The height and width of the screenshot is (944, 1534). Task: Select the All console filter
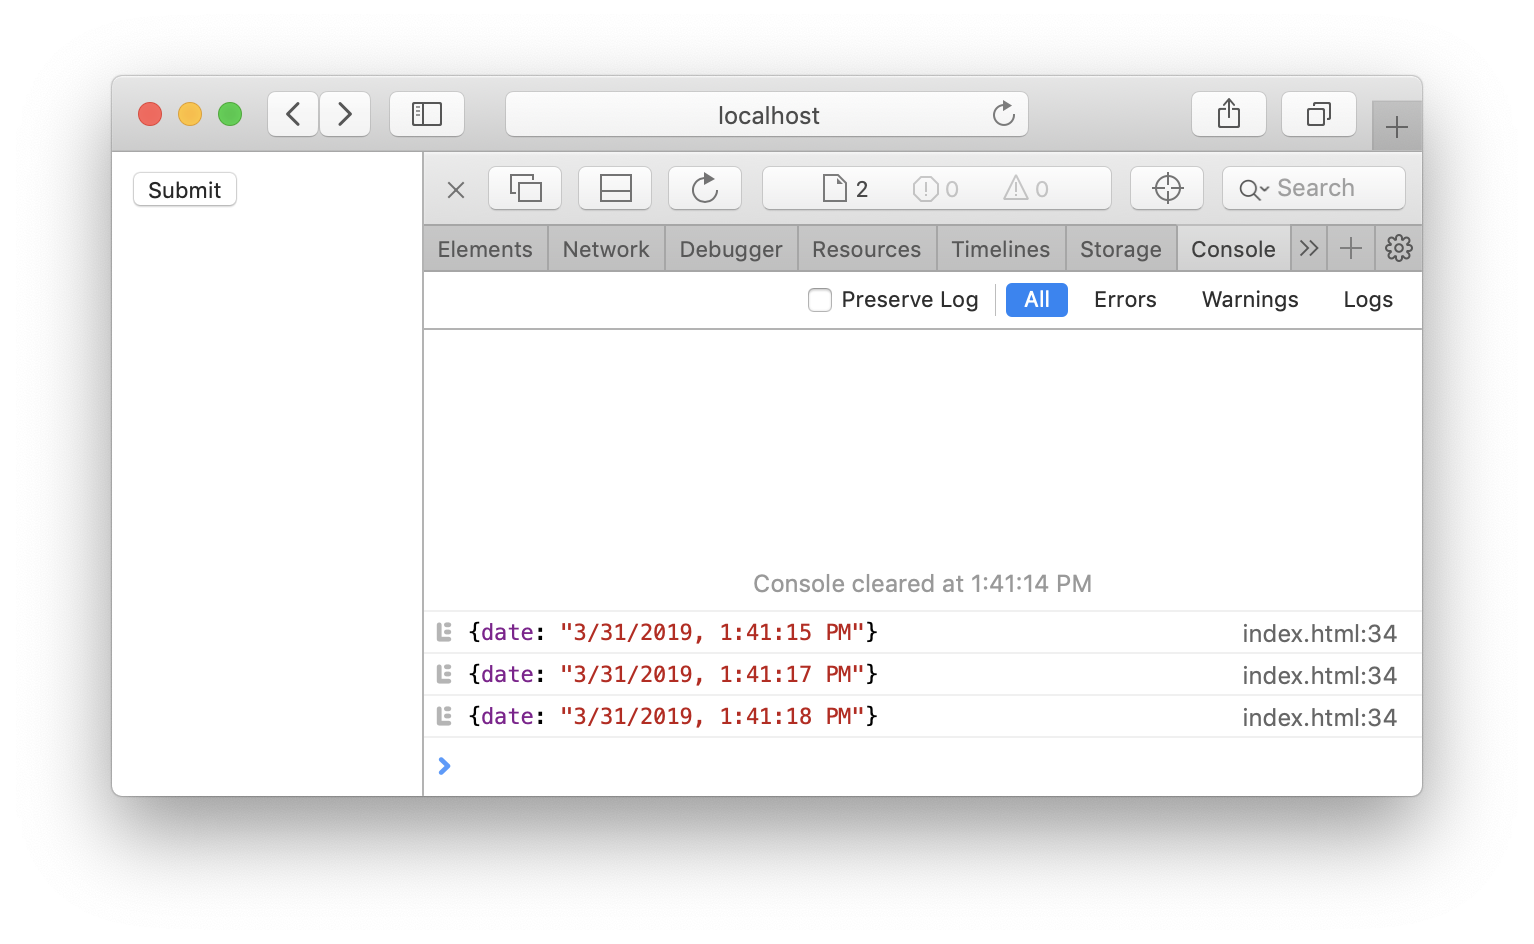pos(1037,300)
